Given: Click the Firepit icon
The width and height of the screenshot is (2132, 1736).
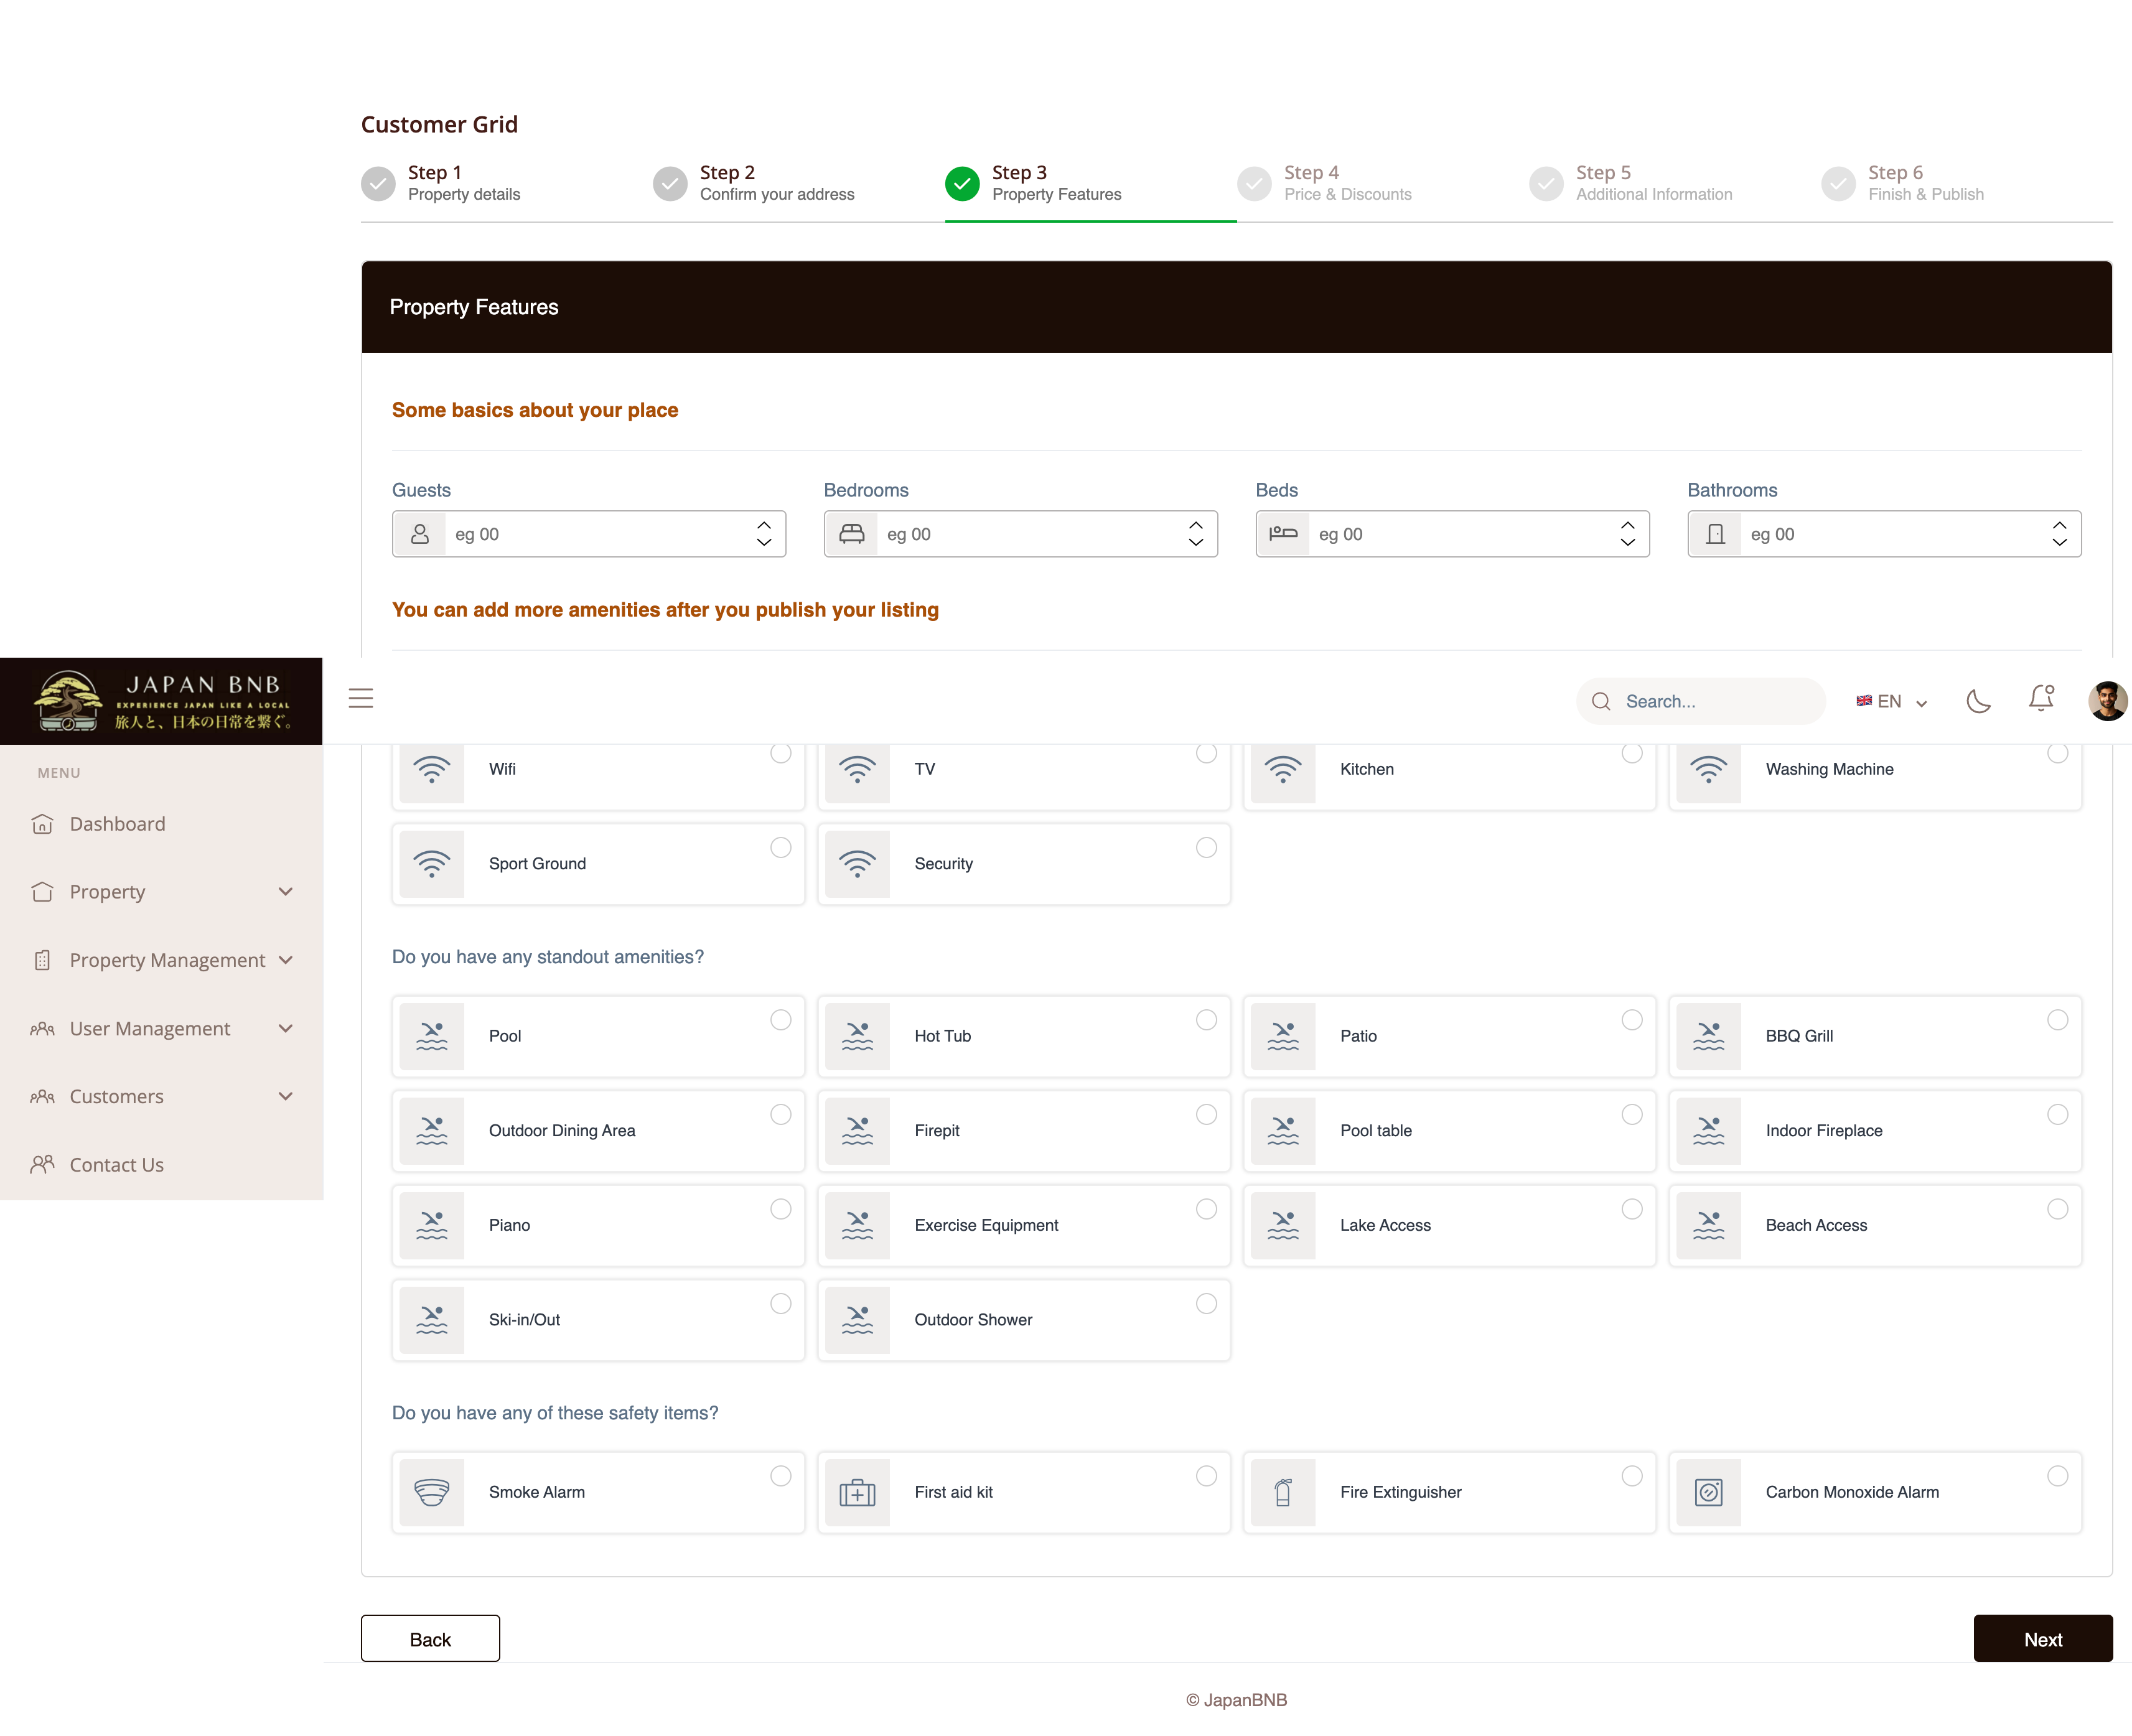Looking at the screenshot, I should (857, 1130).
